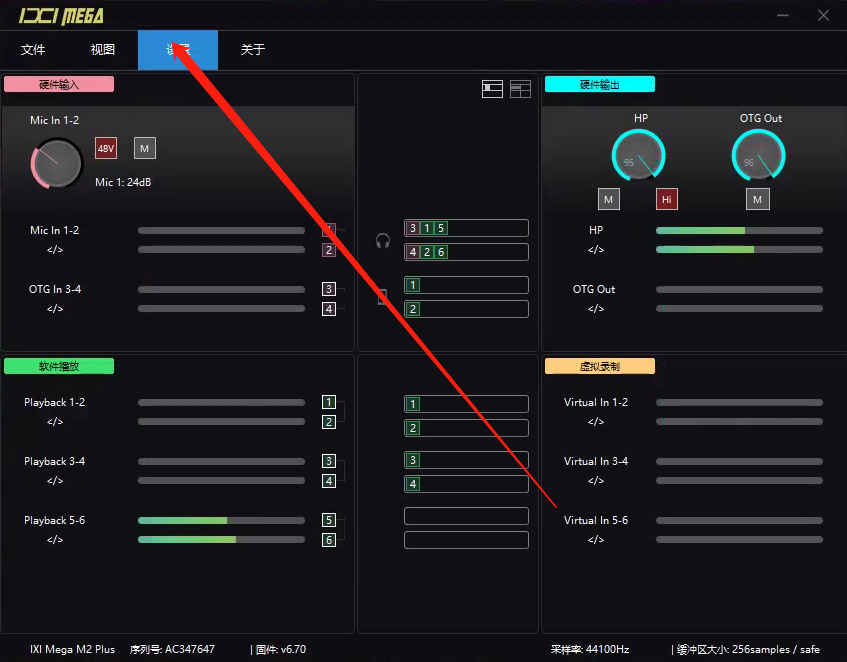This screenshot has width=847, height=662.
Task: Mute the OTG Out output
Action: click(x=758, y=199)
